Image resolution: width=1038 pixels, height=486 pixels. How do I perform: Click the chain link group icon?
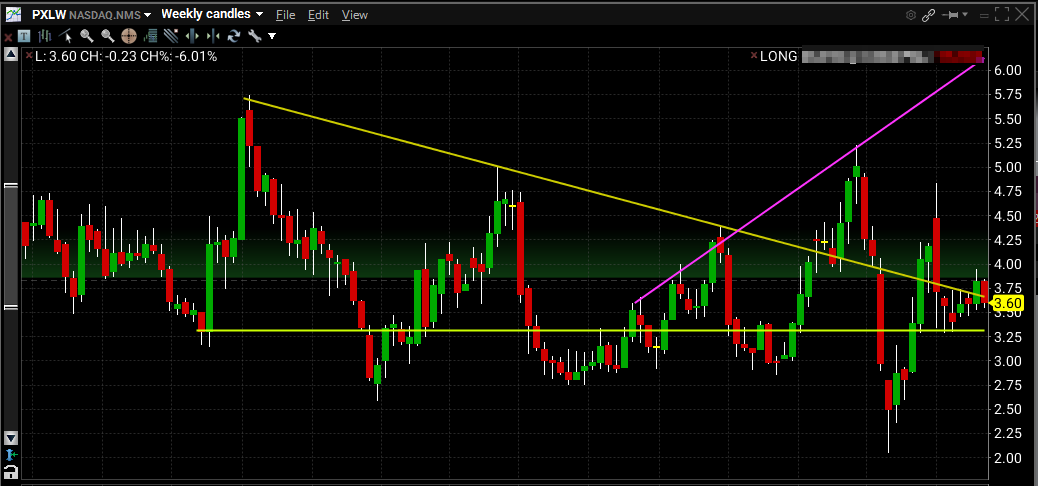point(928,15)
